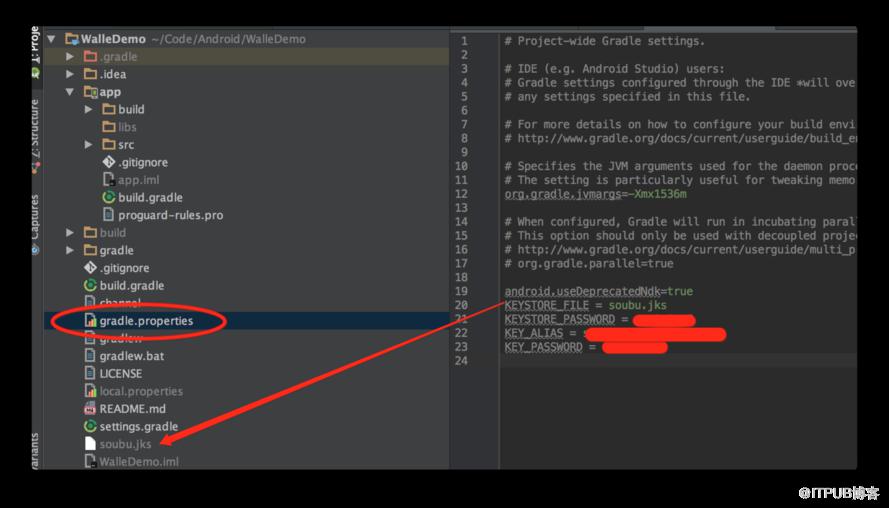The image size is (889, 508).
Task: Select proguard-rules.pro in the tree
Action: click(x=170, y=215)
